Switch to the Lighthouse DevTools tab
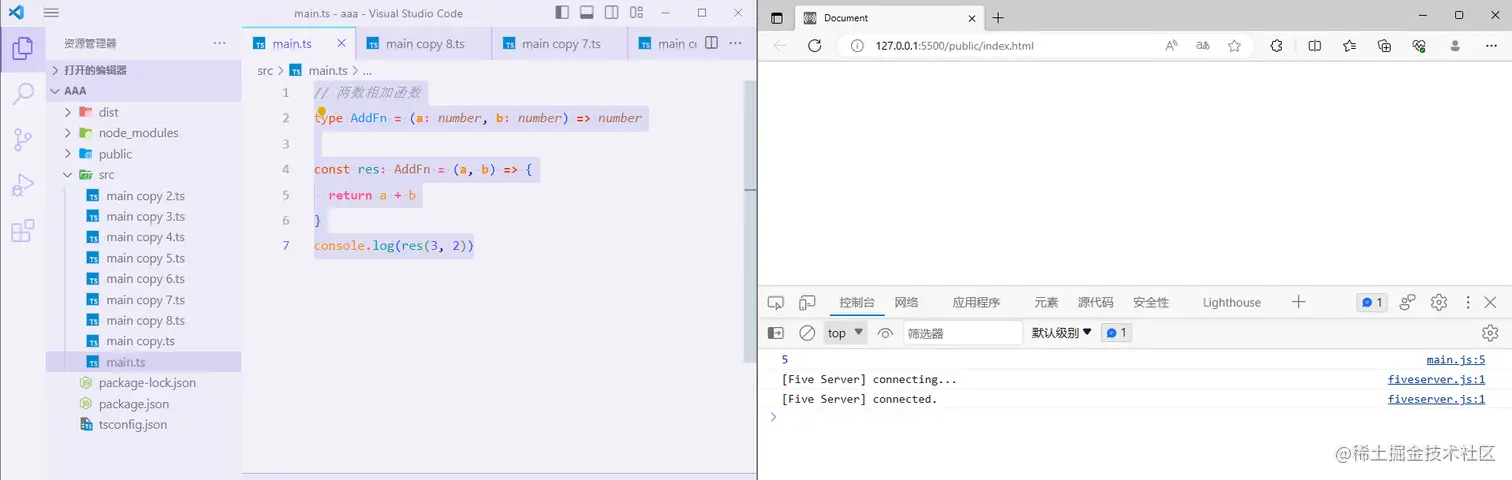 (x=1231, y=302)
